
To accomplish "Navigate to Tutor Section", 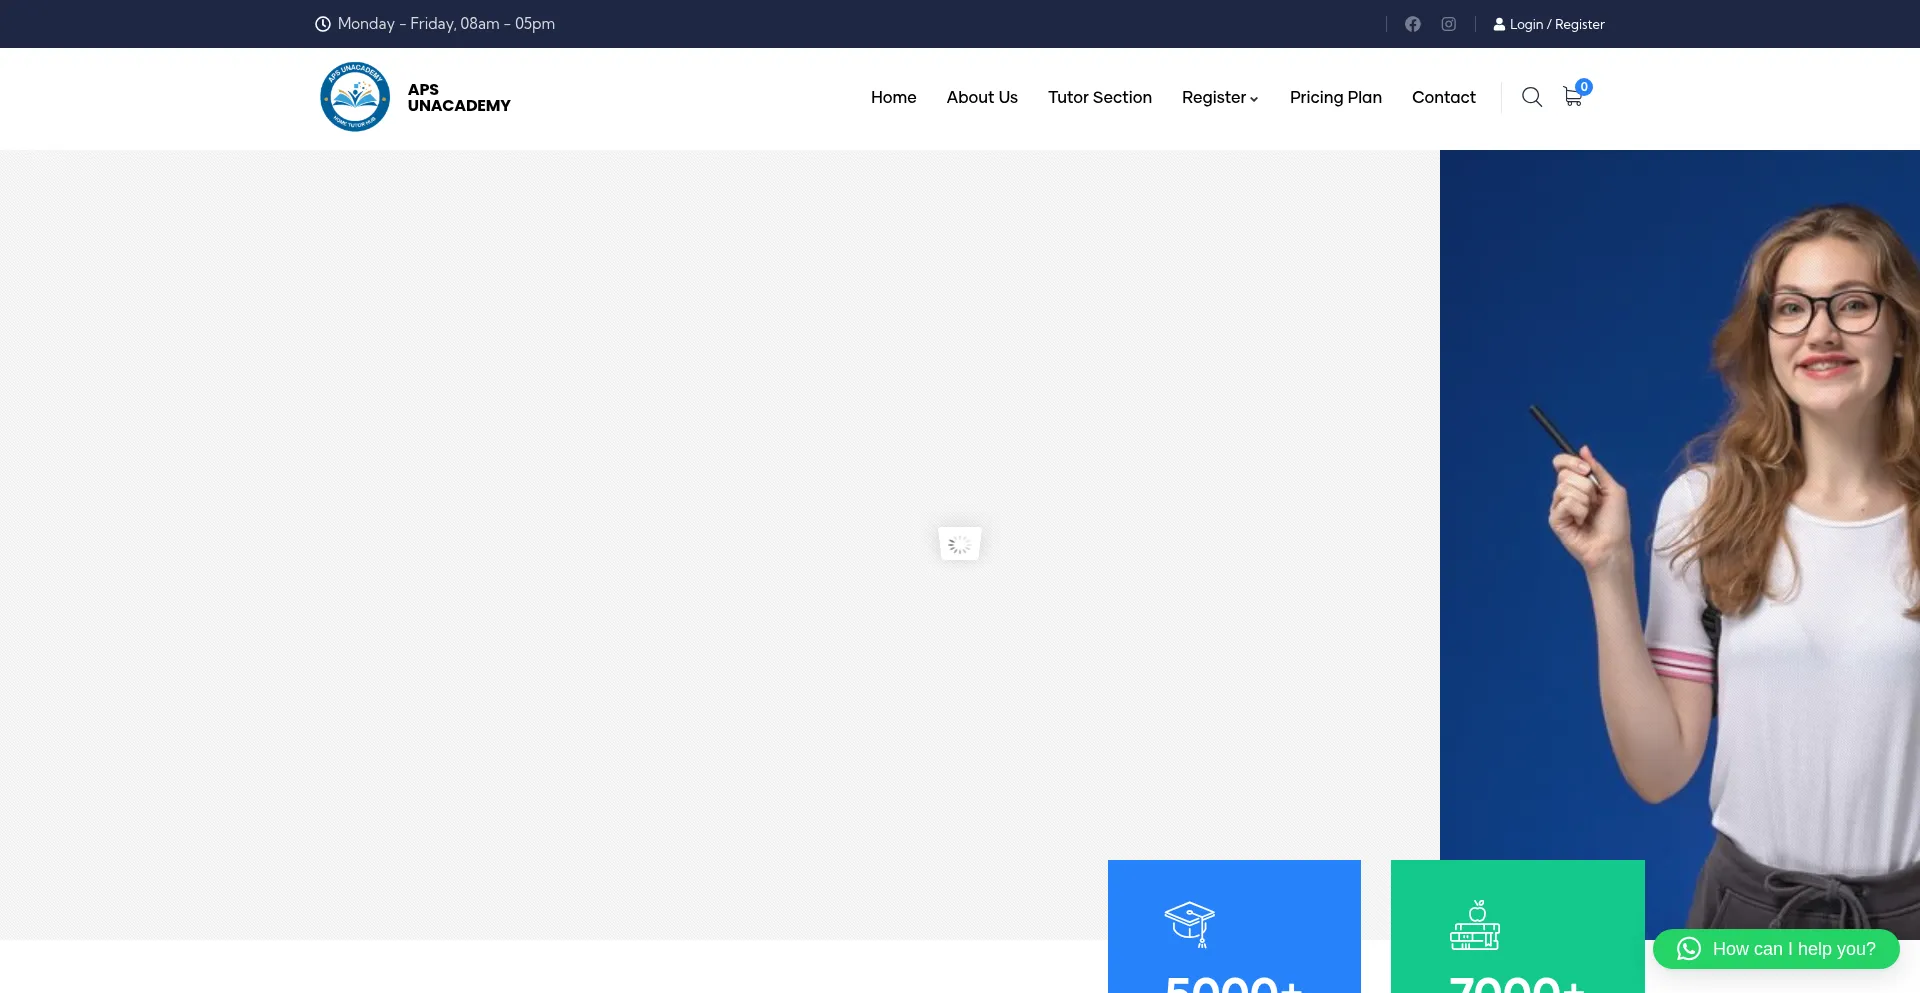I will click(1099, 97).
